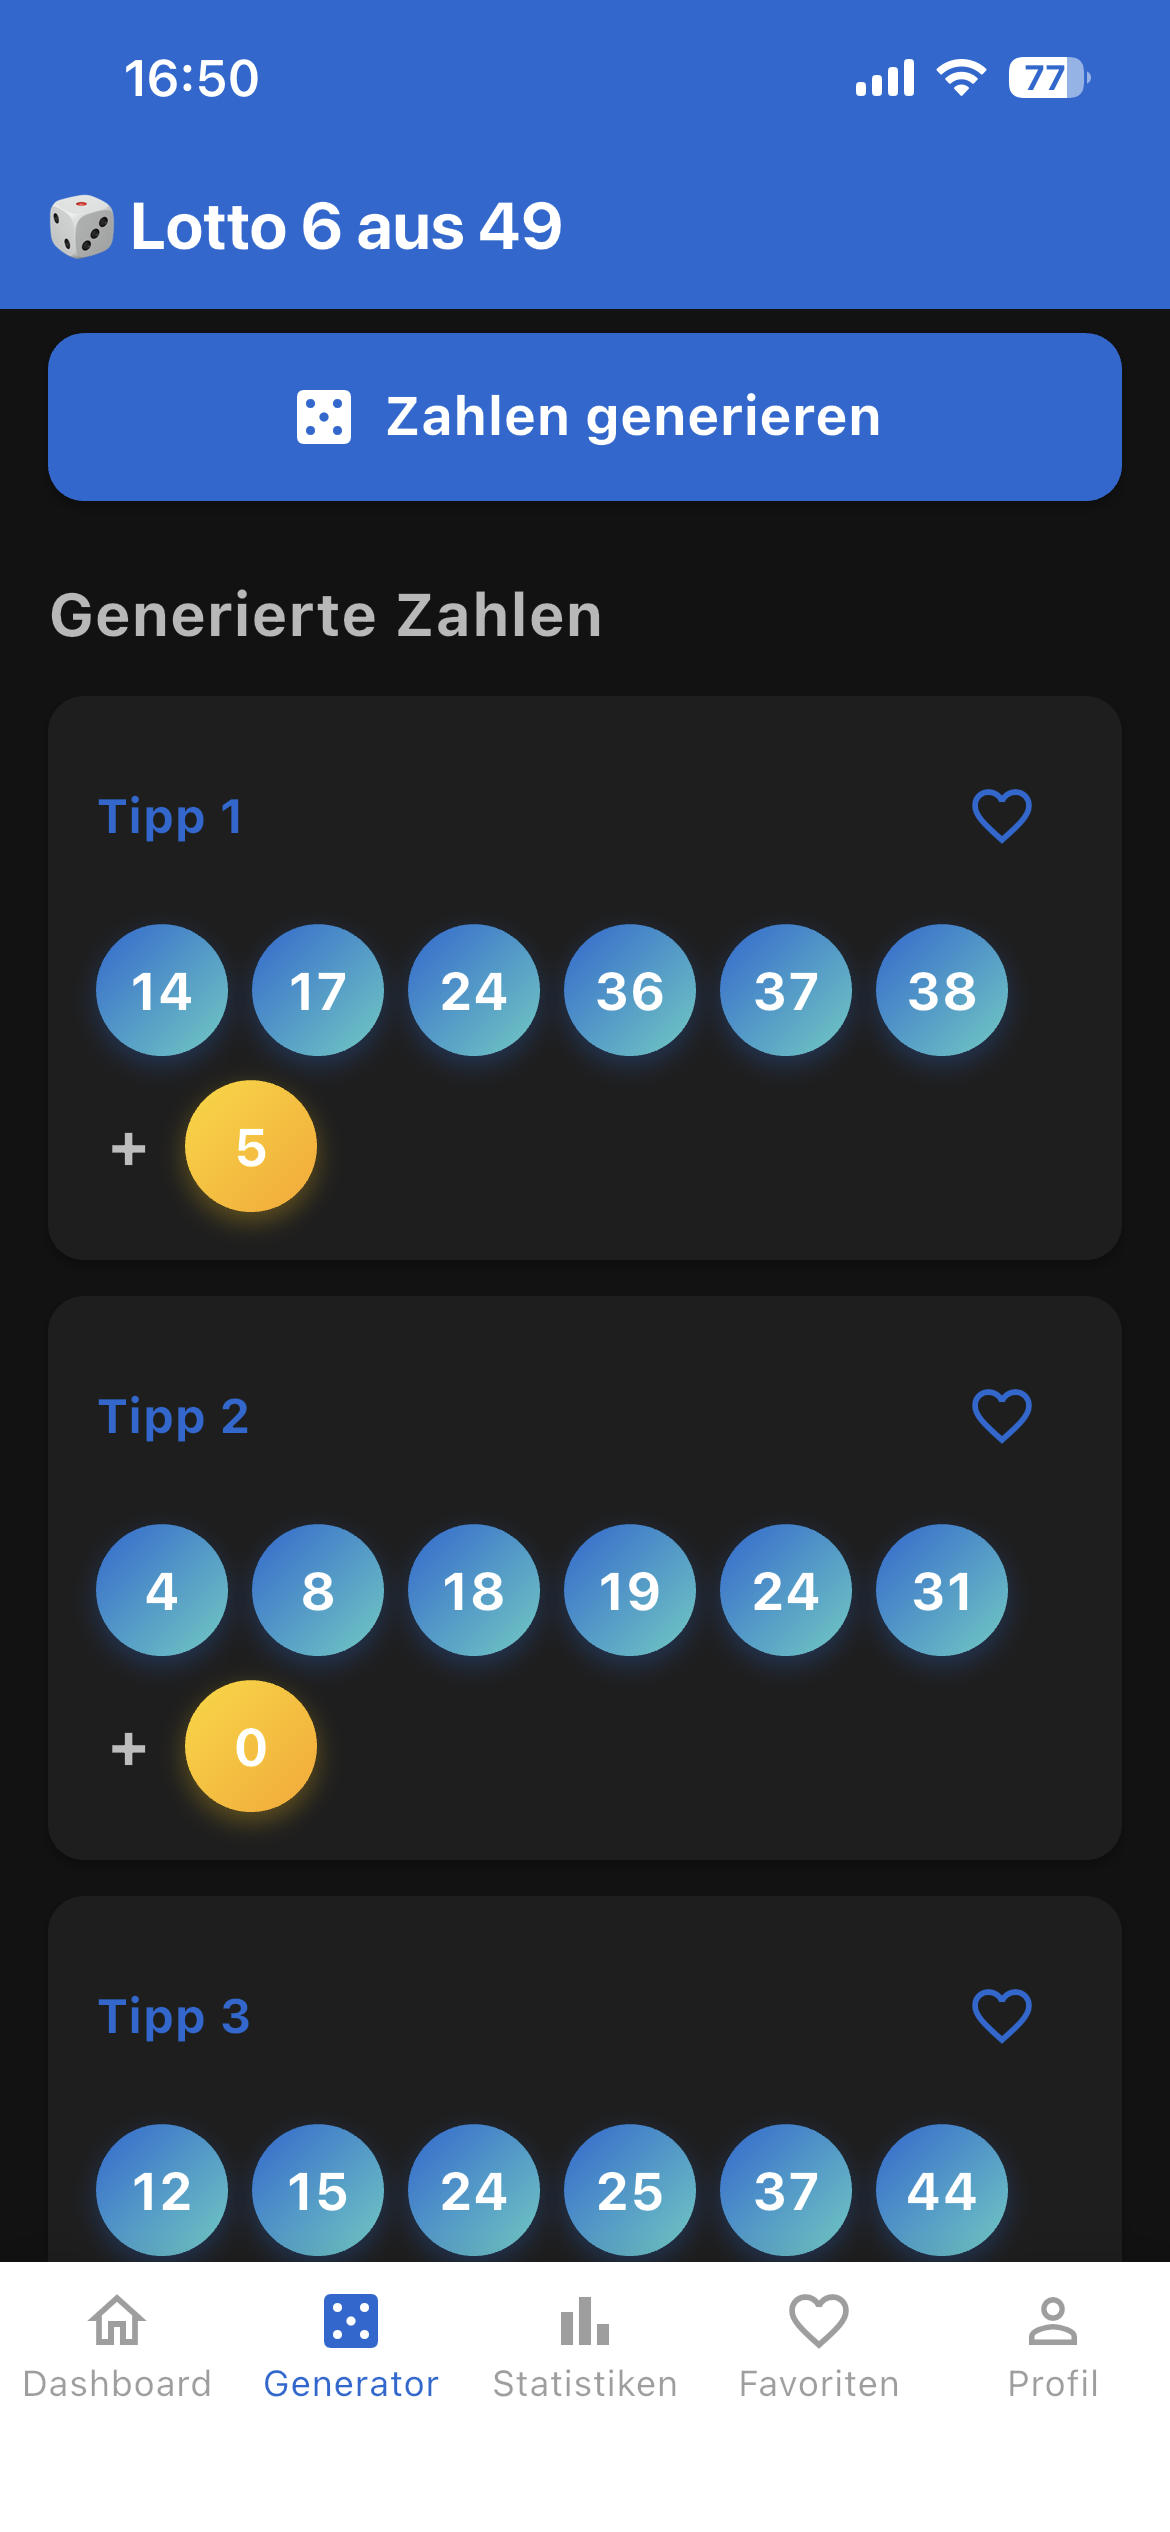Tap ball number 44 in Tipp 3
Image resolution: width=1170 pixels, height=2532 pixels.
point(942,2190)
